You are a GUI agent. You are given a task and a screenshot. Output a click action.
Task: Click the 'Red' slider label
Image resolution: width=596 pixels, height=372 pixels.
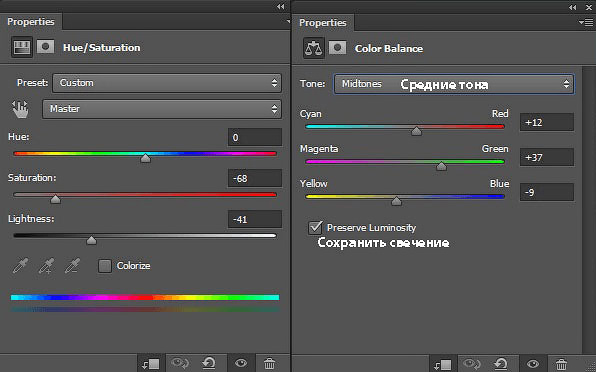click(x=500, y=114)
